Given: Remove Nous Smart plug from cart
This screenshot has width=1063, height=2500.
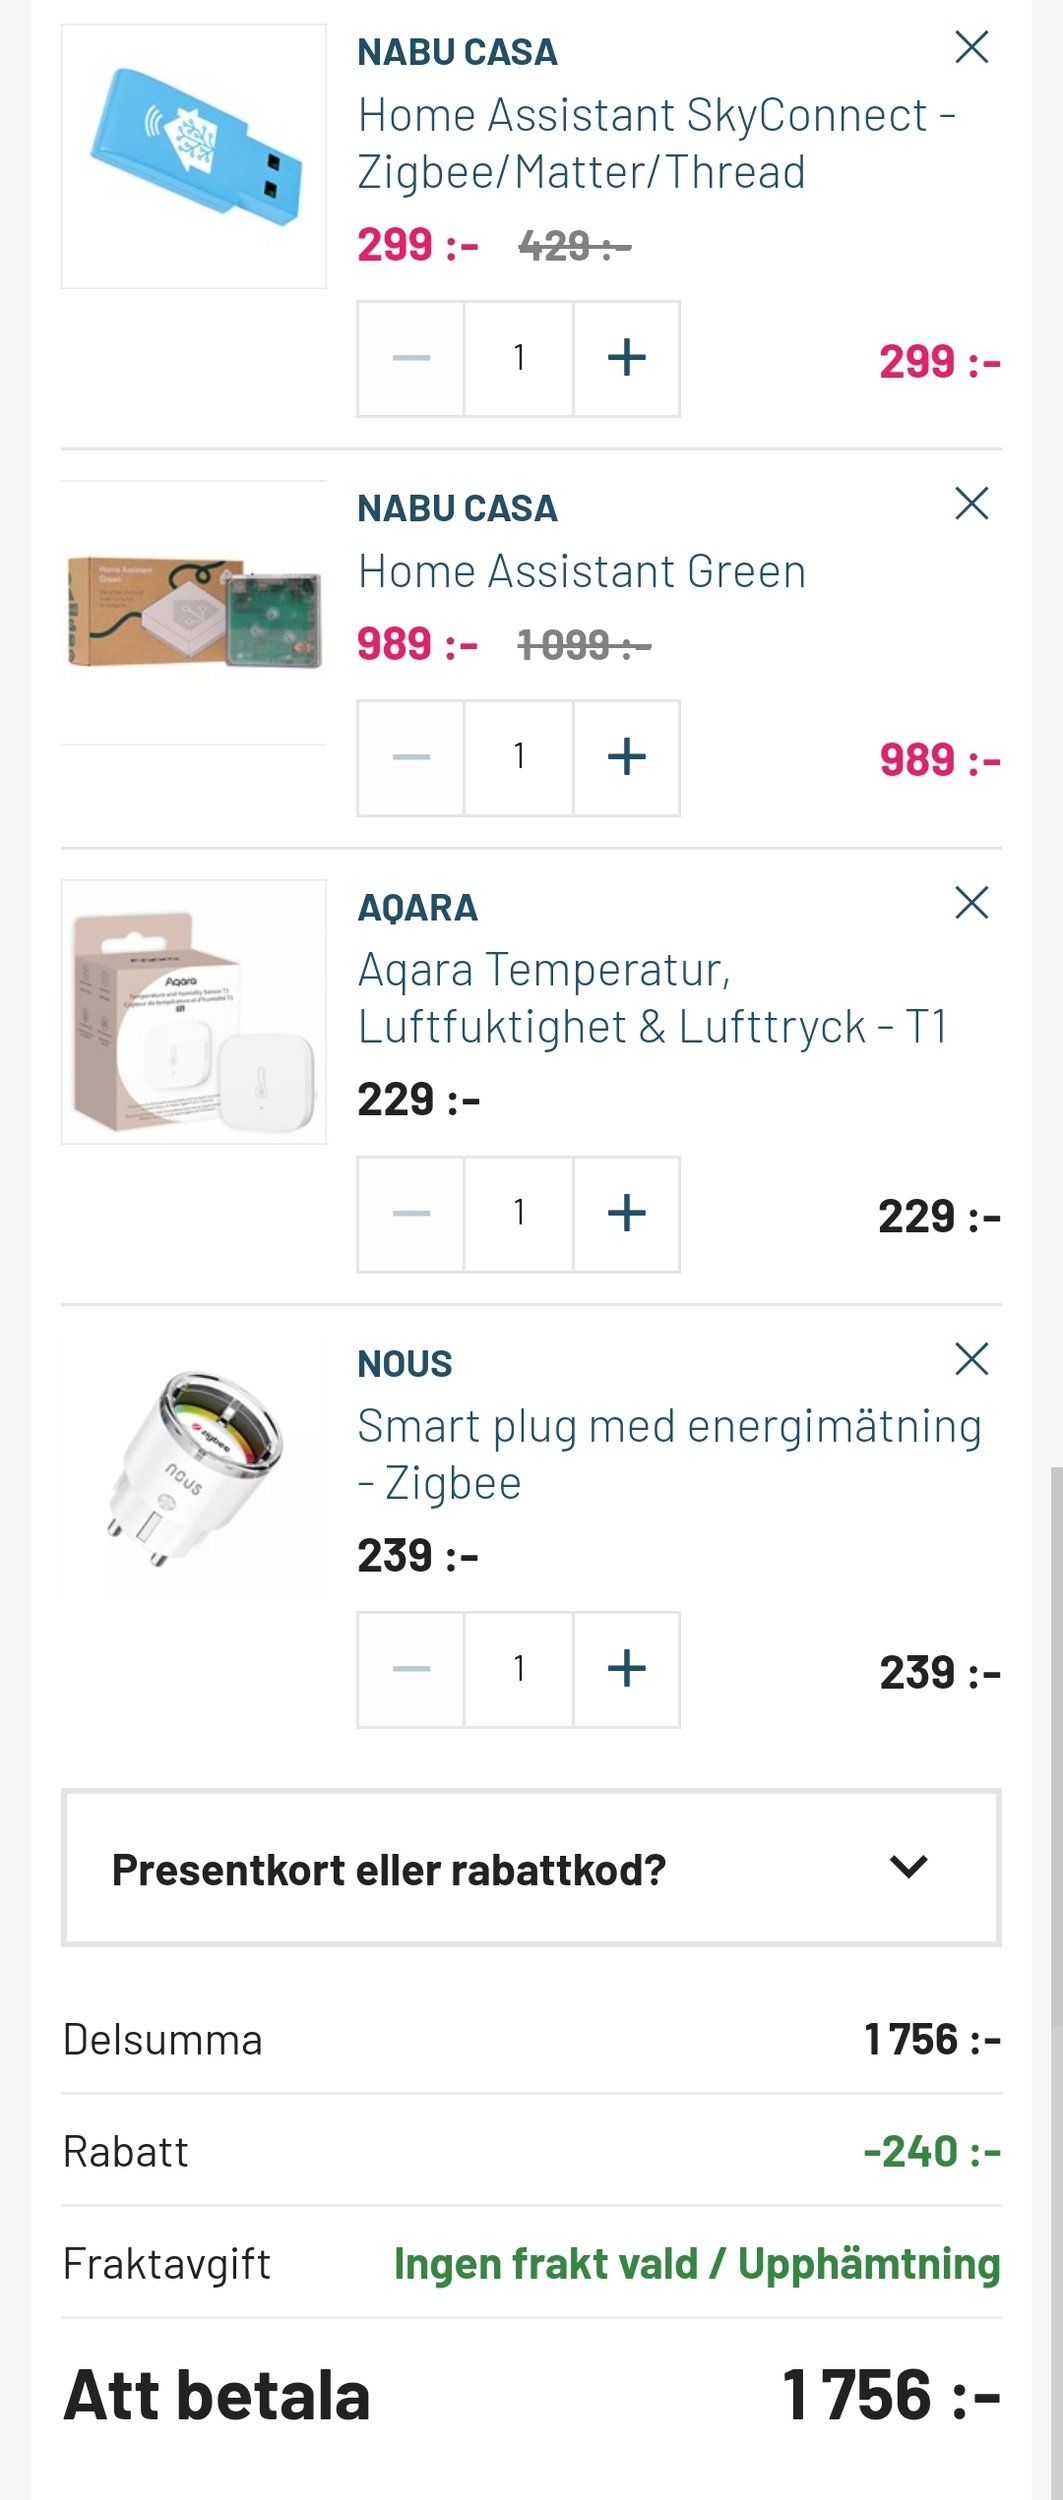Looking at the screenshot, I should point(971,1358).
